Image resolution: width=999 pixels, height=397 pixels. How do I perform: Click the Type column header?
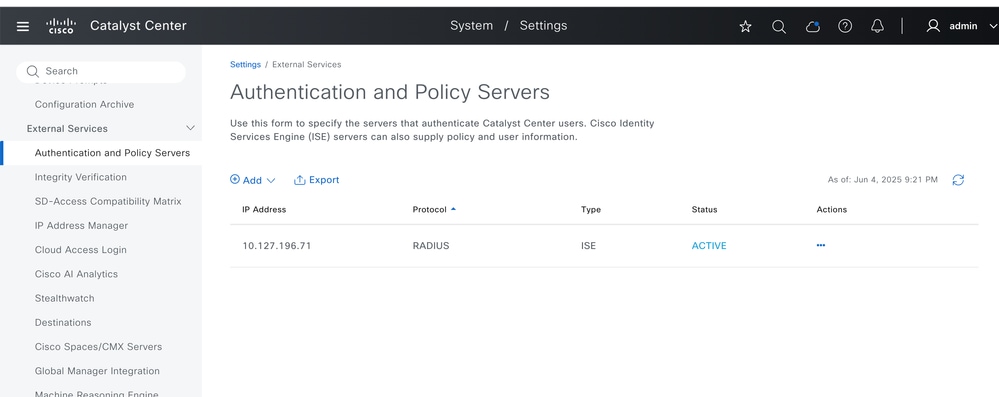pos(591,209)
